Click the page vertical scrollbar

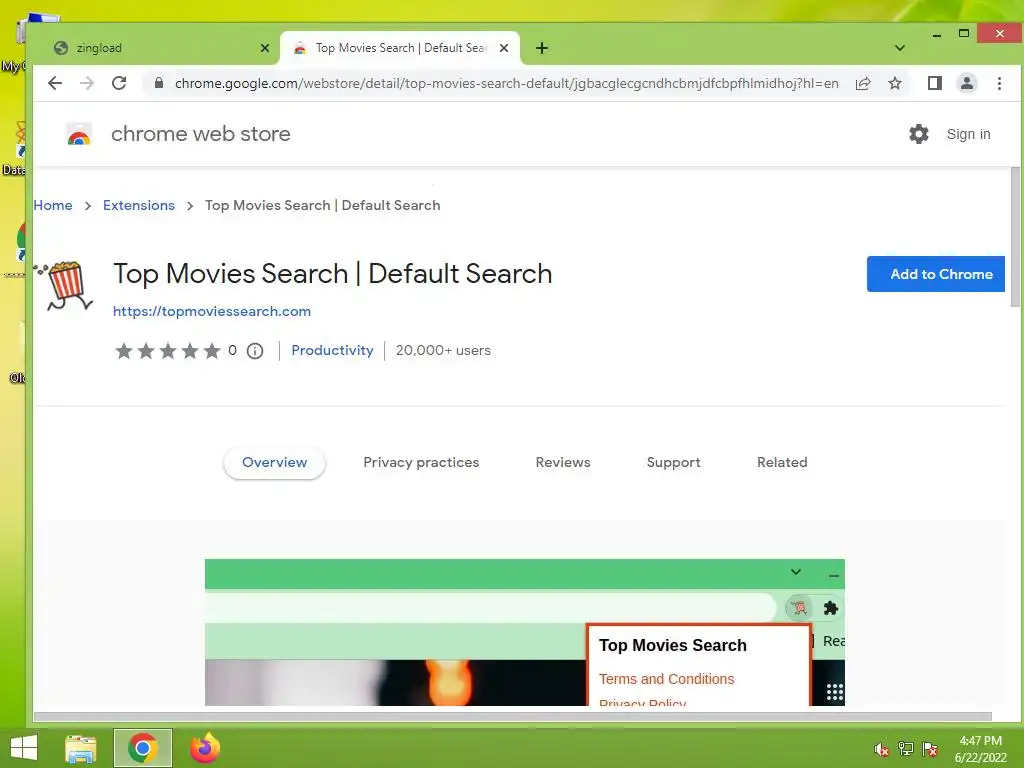(1016, 236)
